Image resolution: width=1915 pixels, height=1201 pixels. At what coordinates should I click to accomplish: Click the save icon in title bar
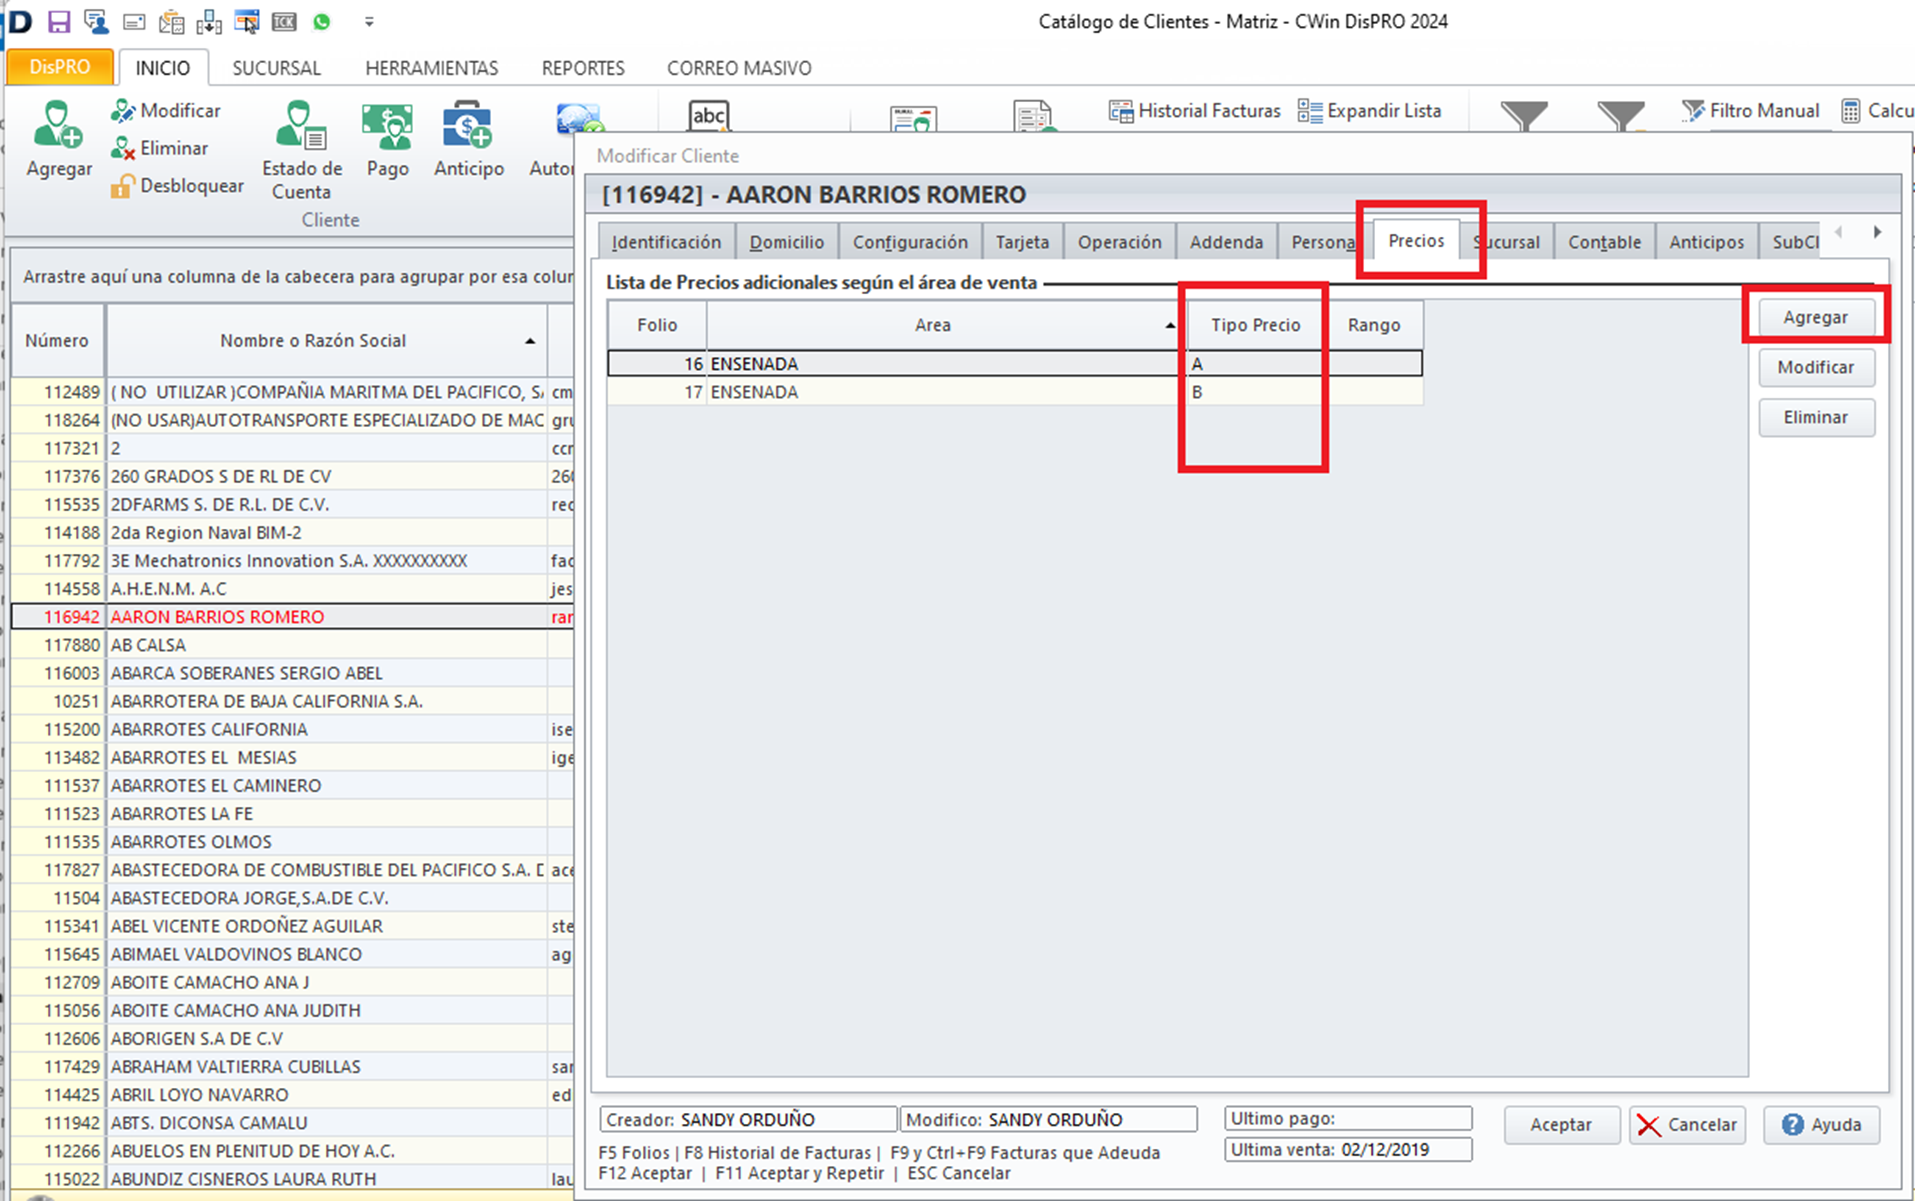click(x=59, y=21)
